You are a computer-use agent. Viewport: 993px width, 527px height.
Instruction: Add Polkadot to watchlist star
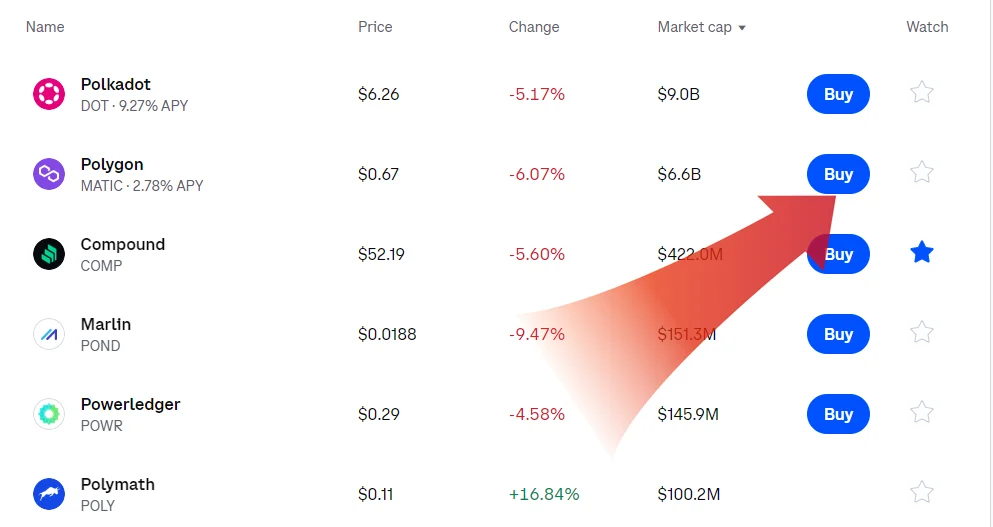(922, 93)
